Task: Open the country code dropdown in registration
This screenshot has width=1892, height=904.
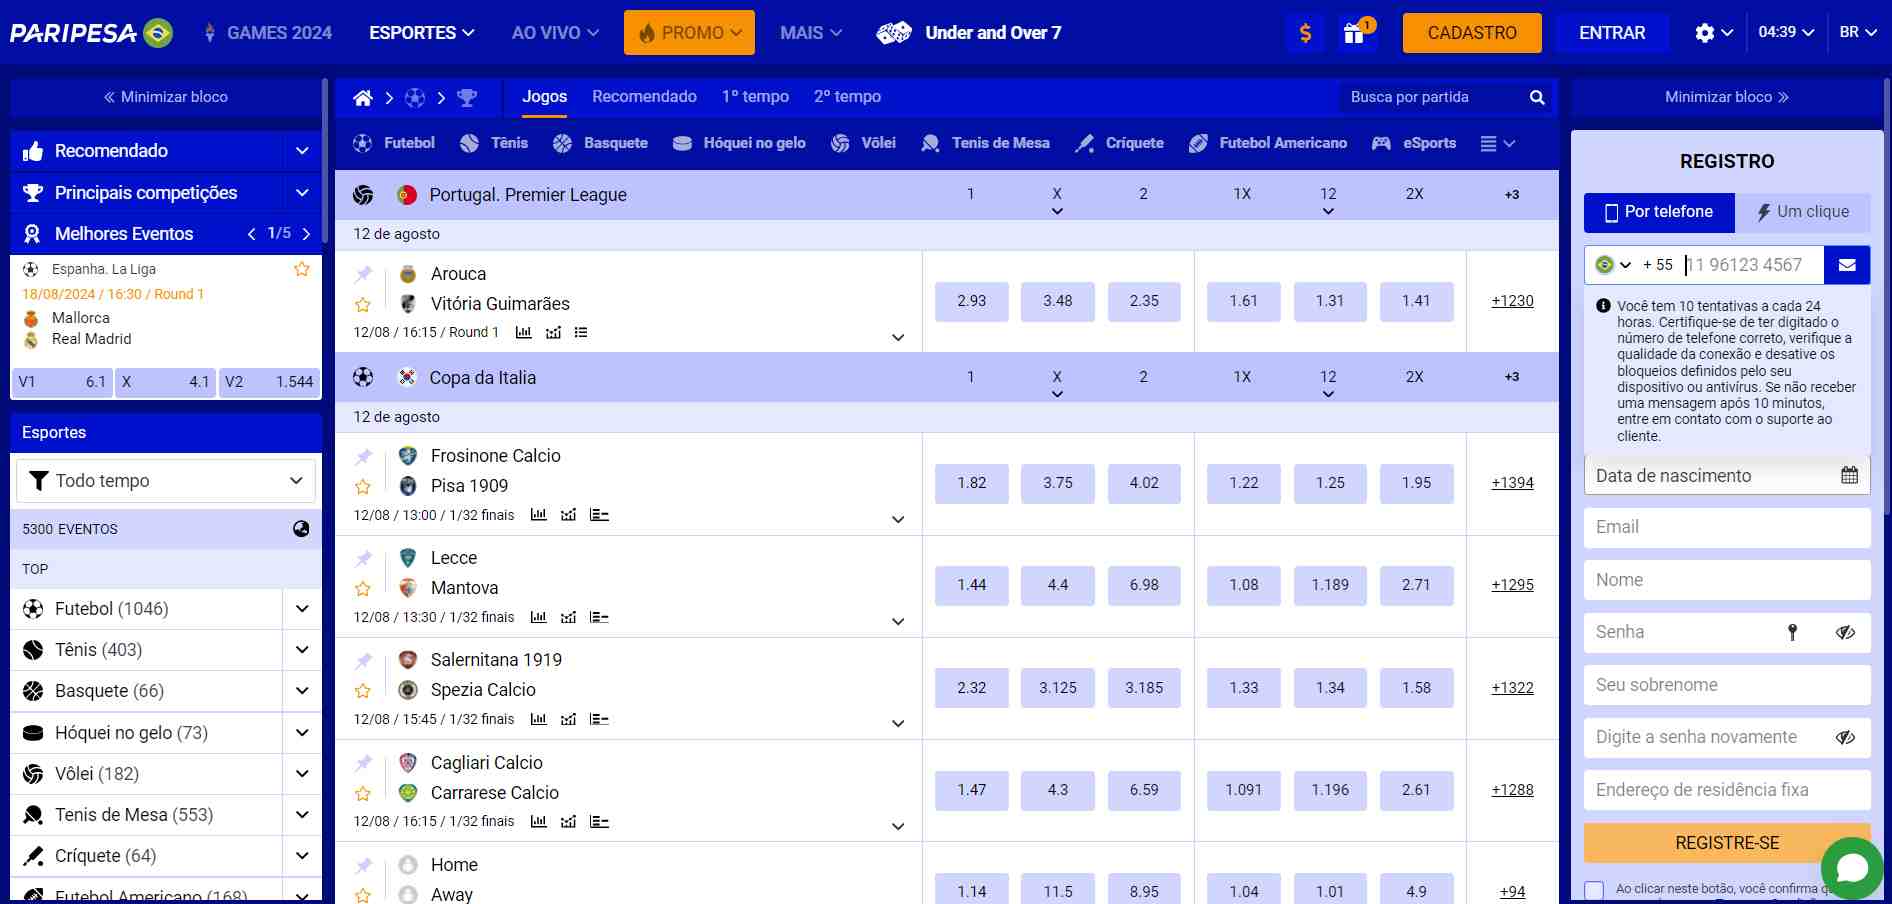Action: pos(1613,265)
